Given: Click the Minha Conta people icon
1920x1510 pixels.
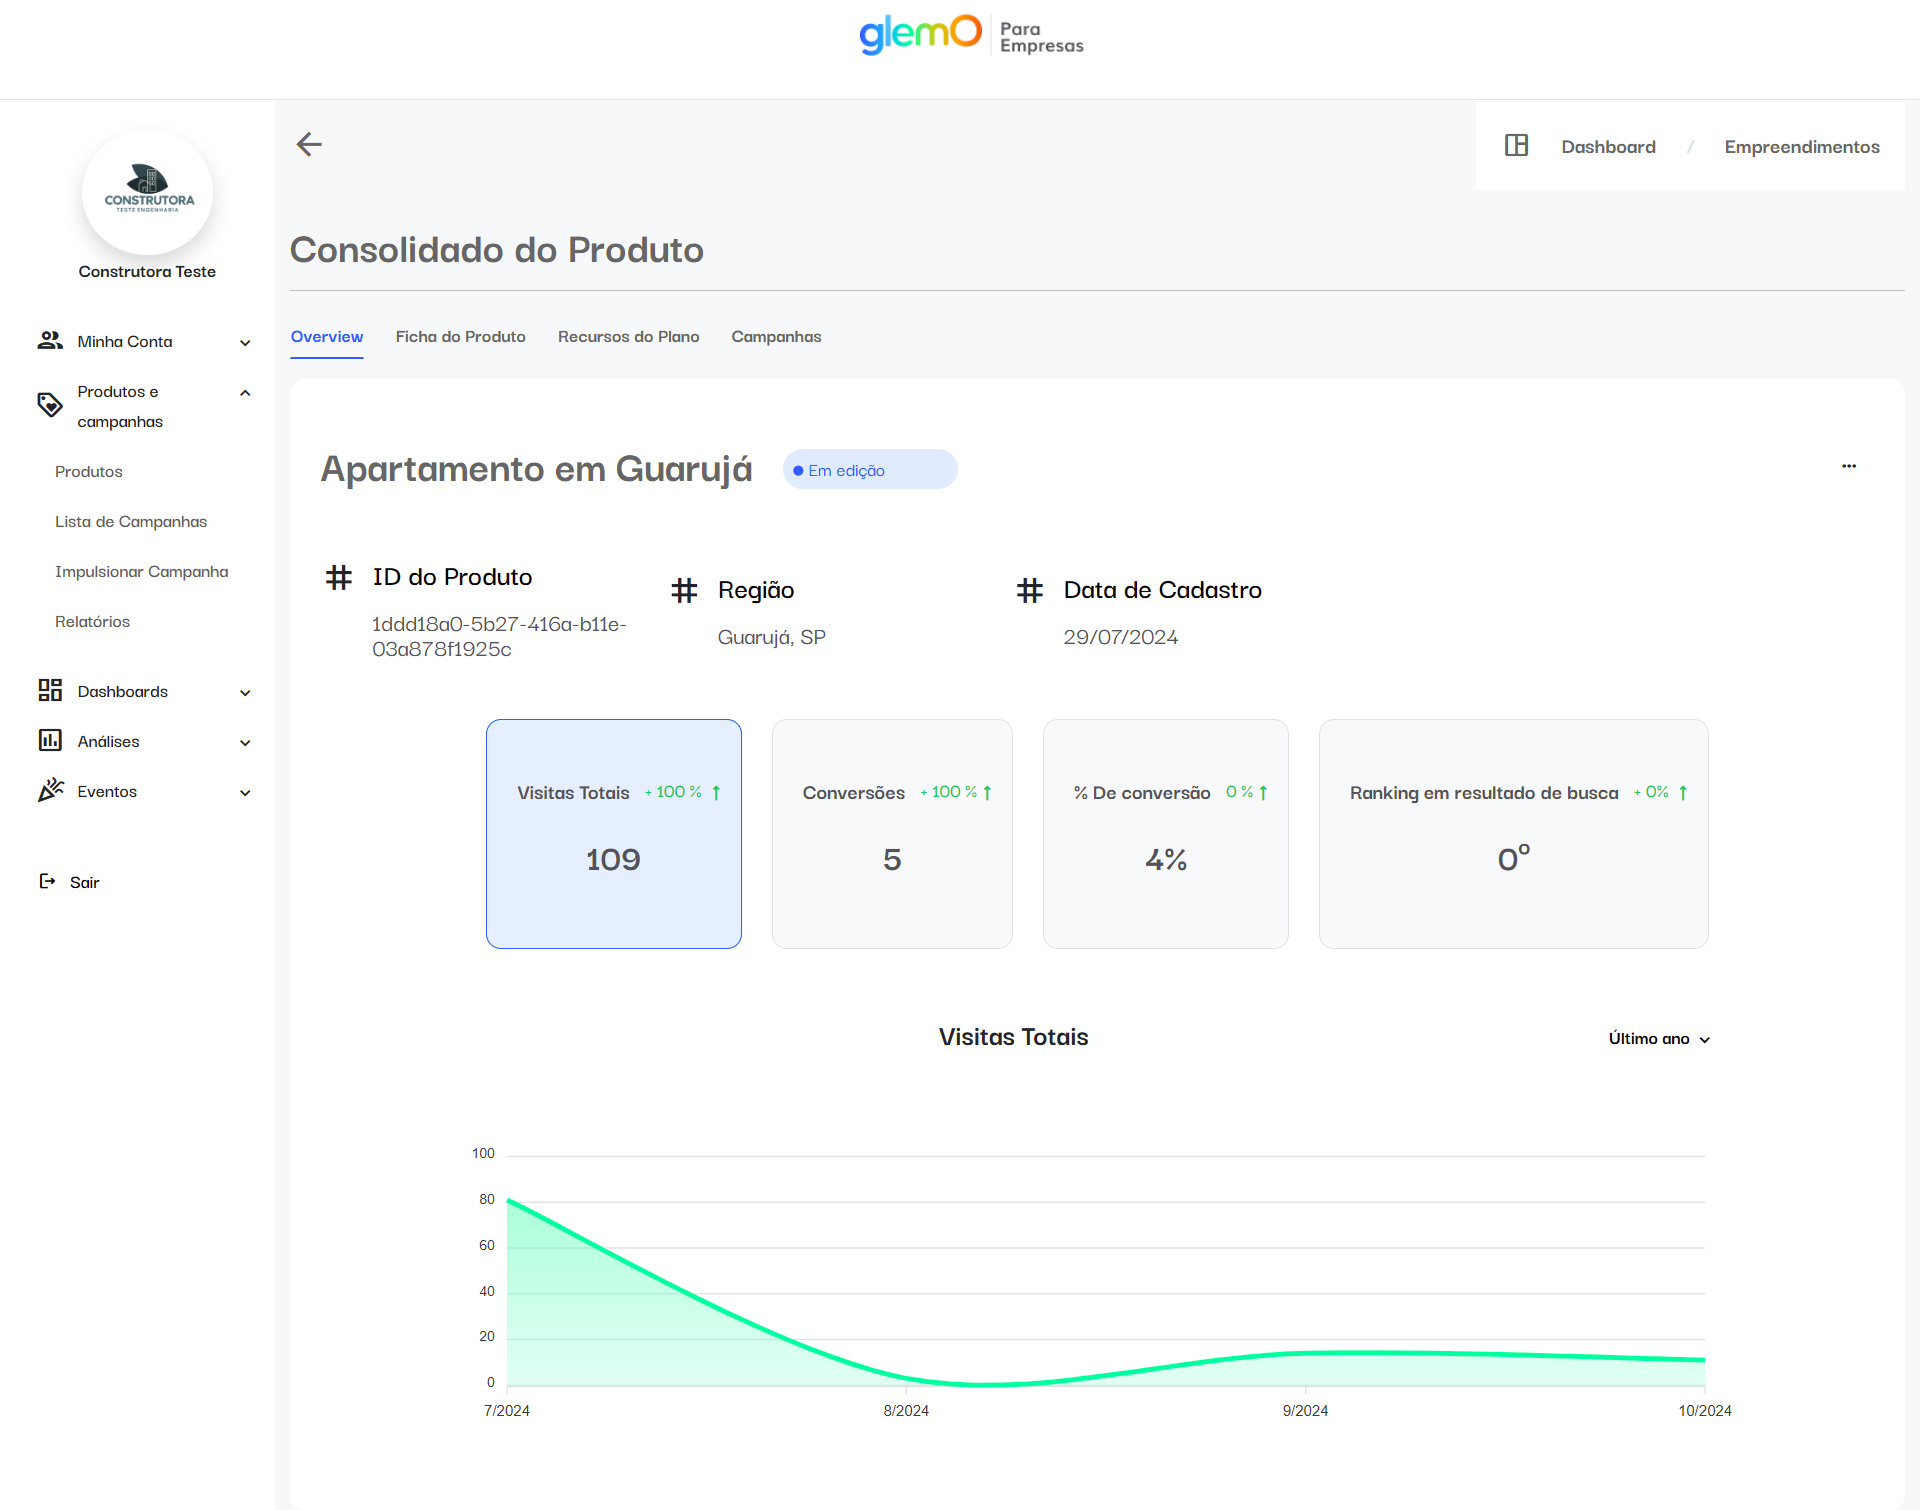Looking at the screenshot, I should point(50,341).
